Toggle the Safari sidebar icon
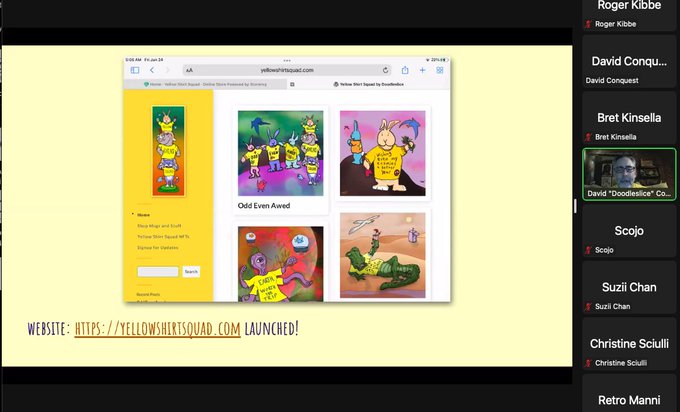 (x=135, y=70)
